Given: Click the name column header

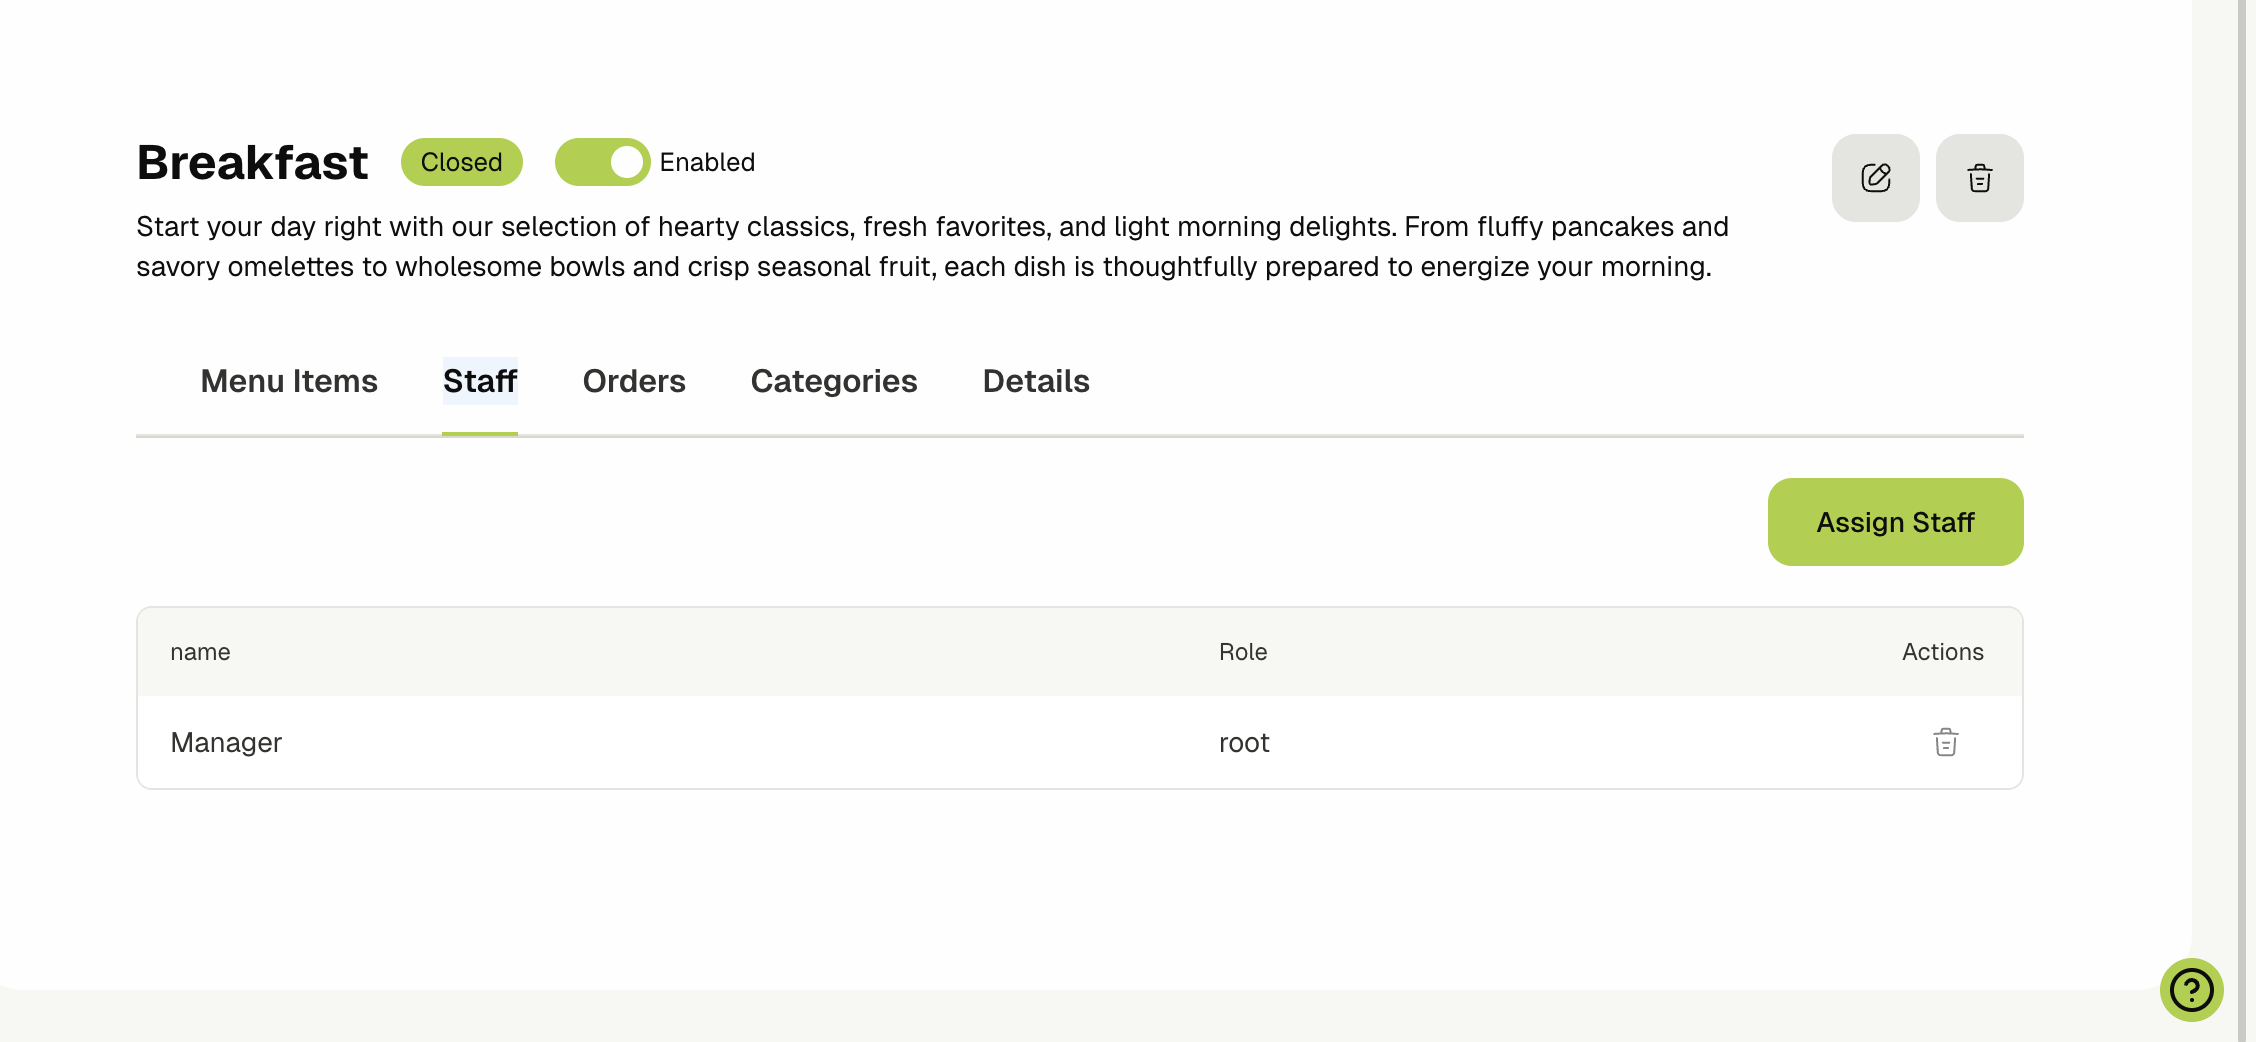Looking at the screenshot, I should 200,652.
